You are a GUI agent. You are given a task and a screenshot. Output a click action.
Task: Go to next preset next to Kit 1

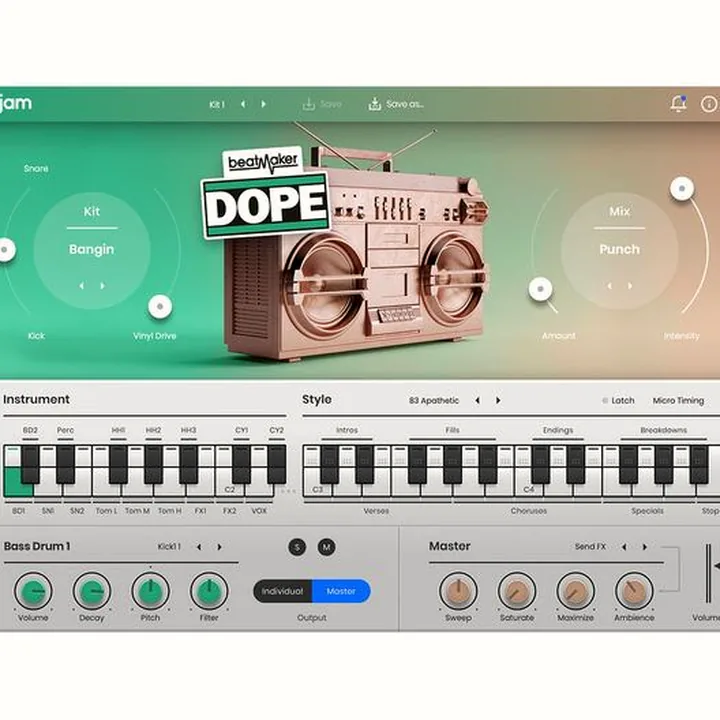264,104
